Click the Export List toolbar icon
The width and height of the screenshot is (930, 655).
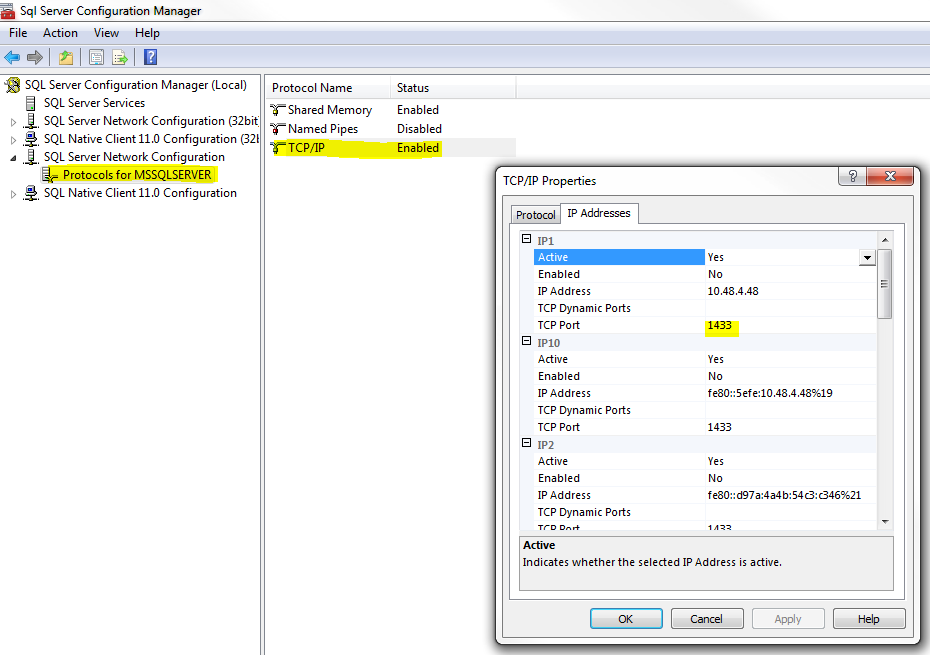(x=120, y=57)
